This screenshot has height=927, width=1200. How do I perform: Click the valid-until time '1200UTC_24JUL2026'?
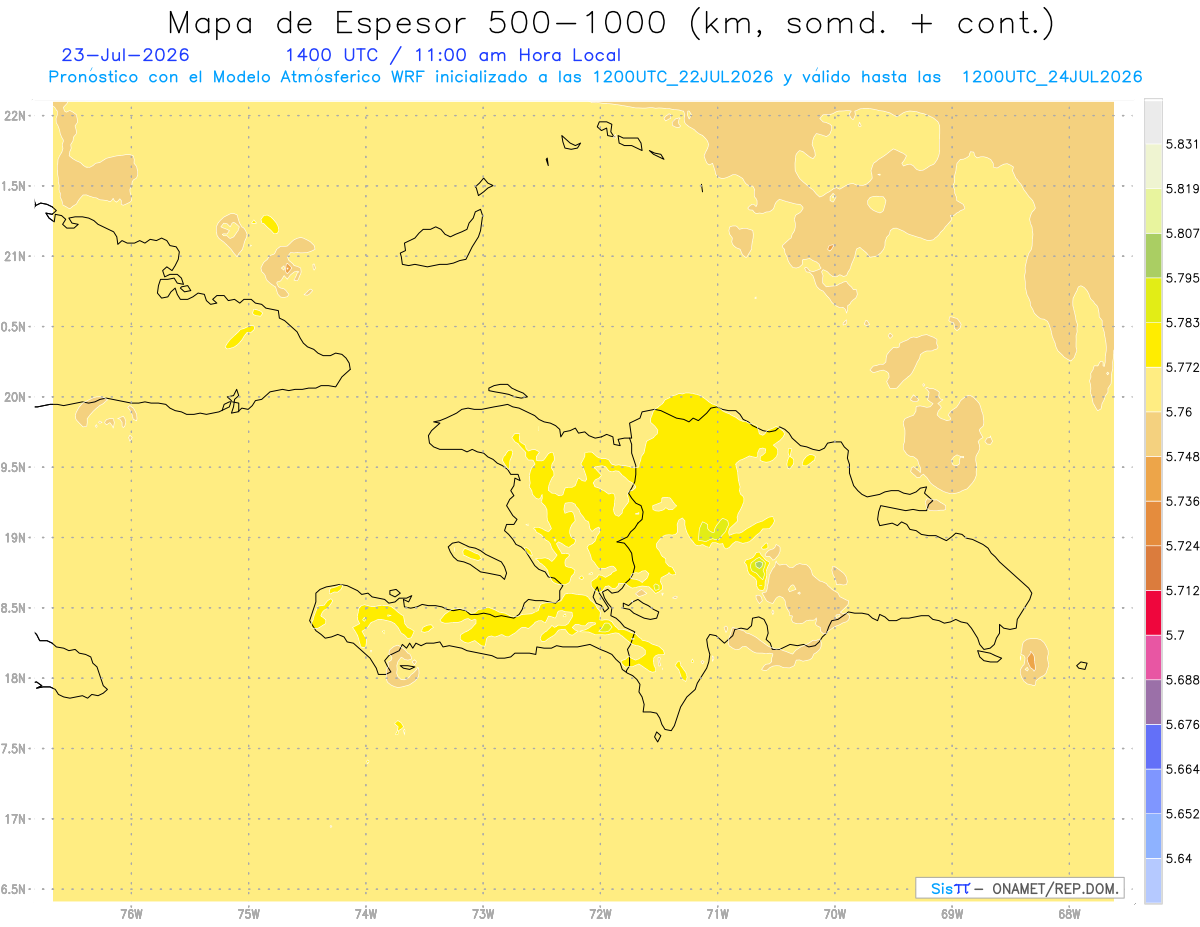1052,77
